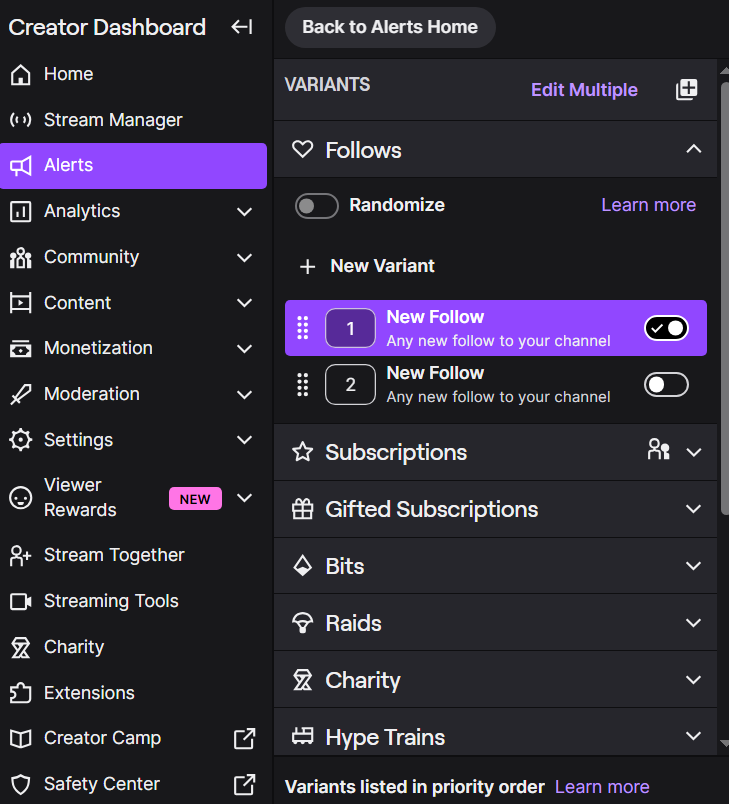Click the variants panel vertical scrollbar
This screenshot has width=729, height=804.
(724, 297)
